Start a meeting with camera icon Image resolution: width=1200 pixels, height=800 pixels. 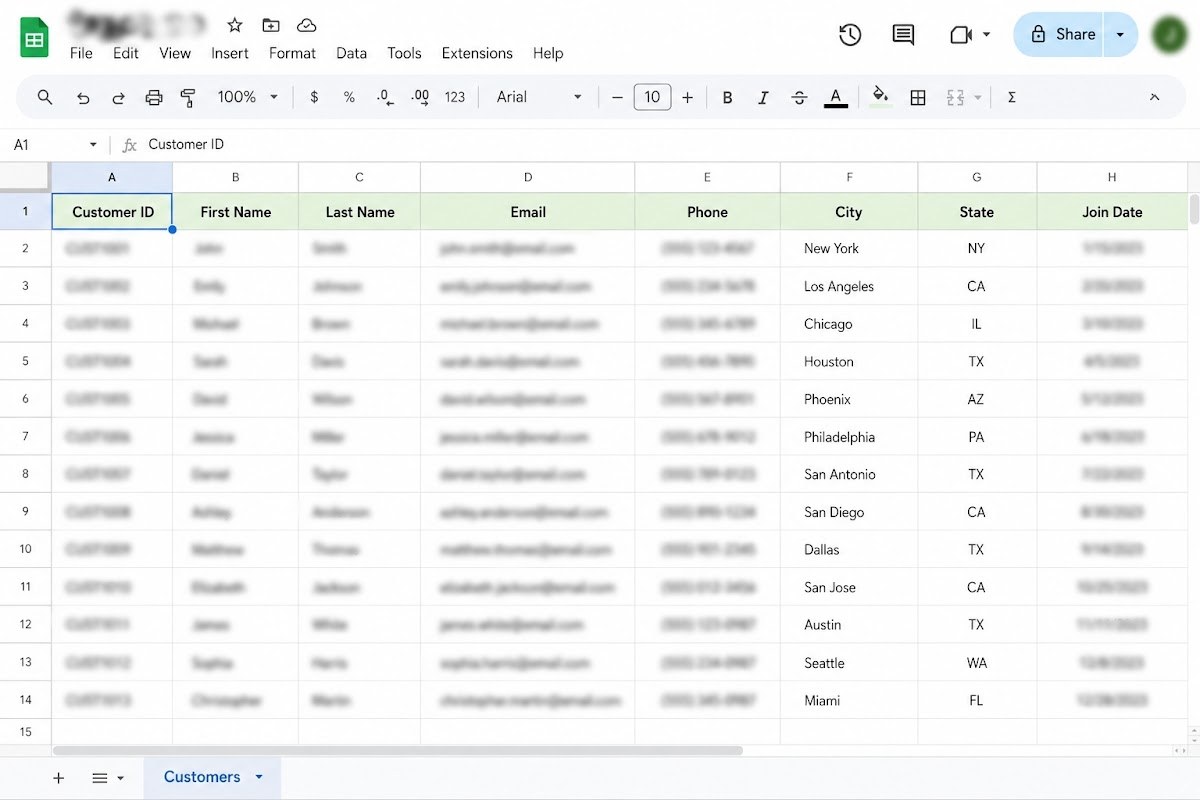961,35
